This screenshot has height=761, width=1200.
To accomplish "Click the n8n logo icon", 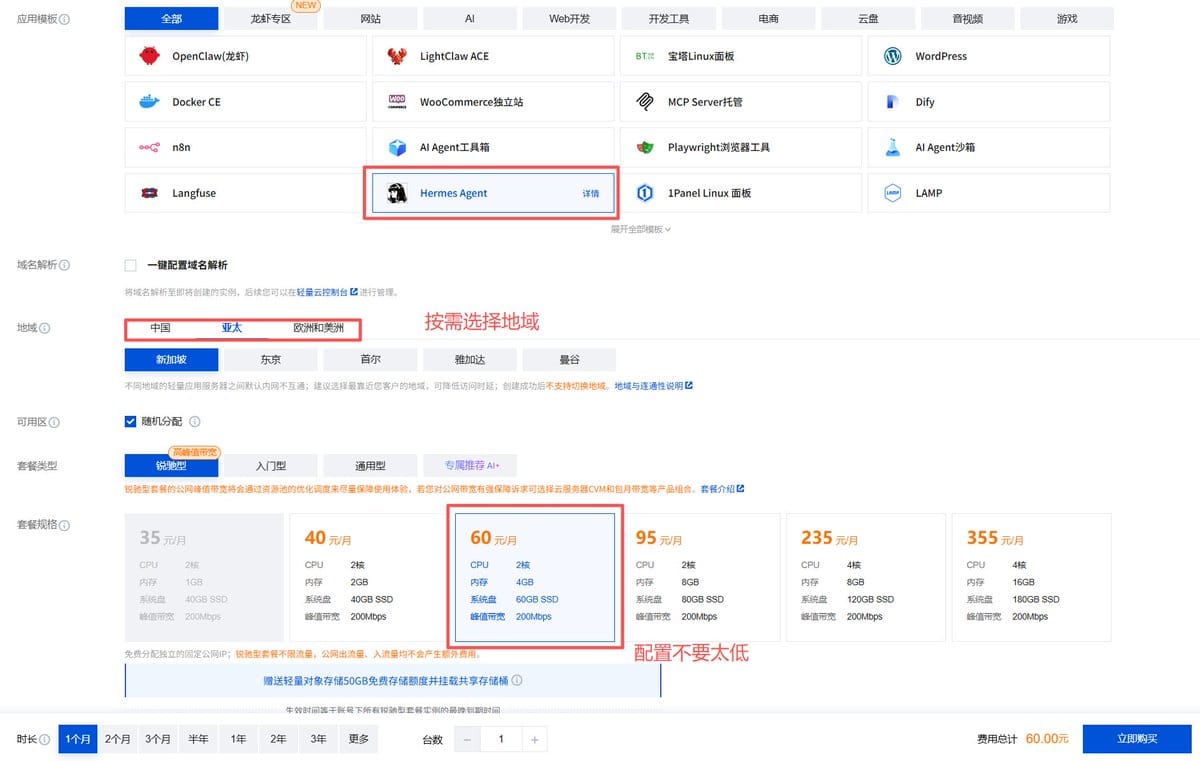I will click(149, 147).
